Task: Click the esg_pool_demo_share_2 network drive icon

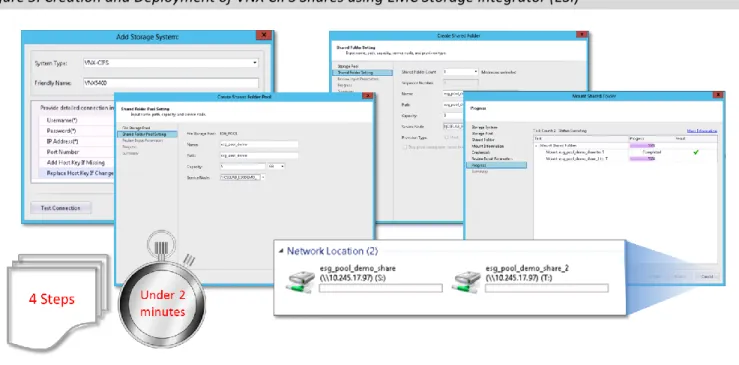Action: (467, 281)
